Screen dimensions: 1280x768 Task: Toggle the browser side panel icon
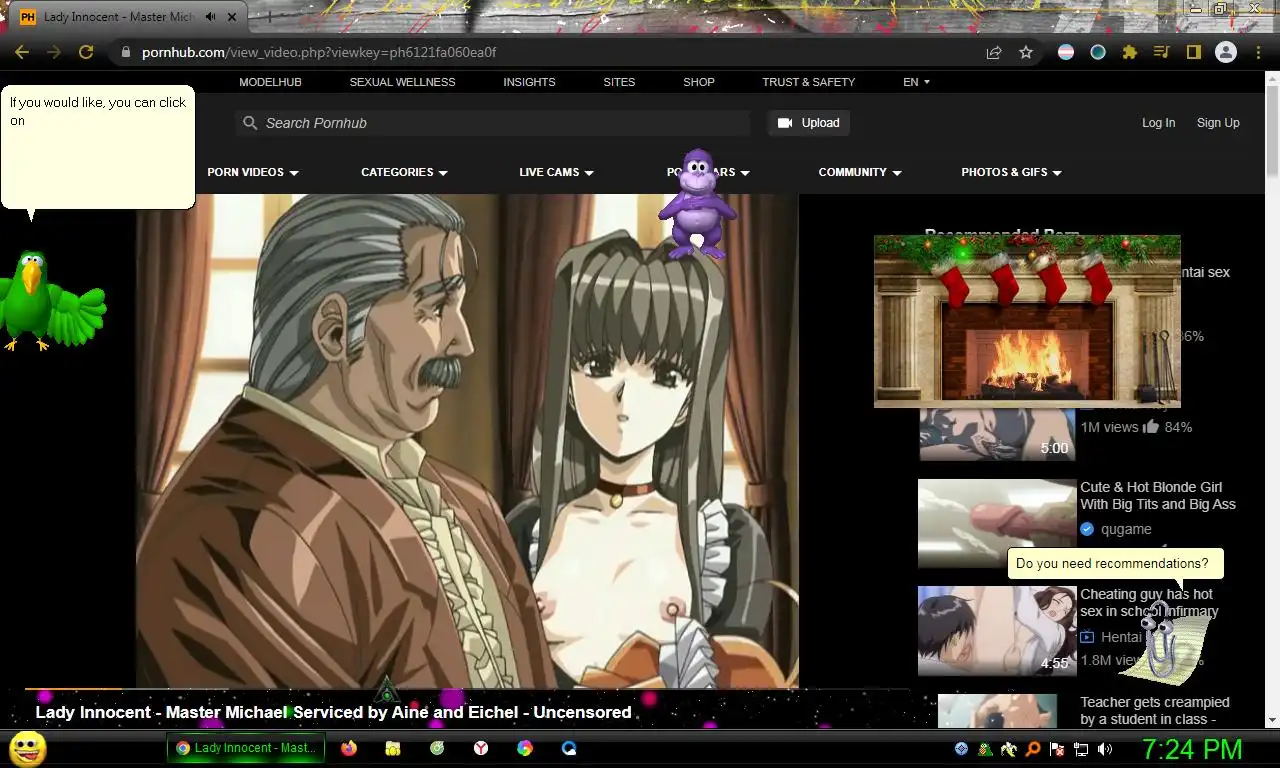coord(1193,52)
